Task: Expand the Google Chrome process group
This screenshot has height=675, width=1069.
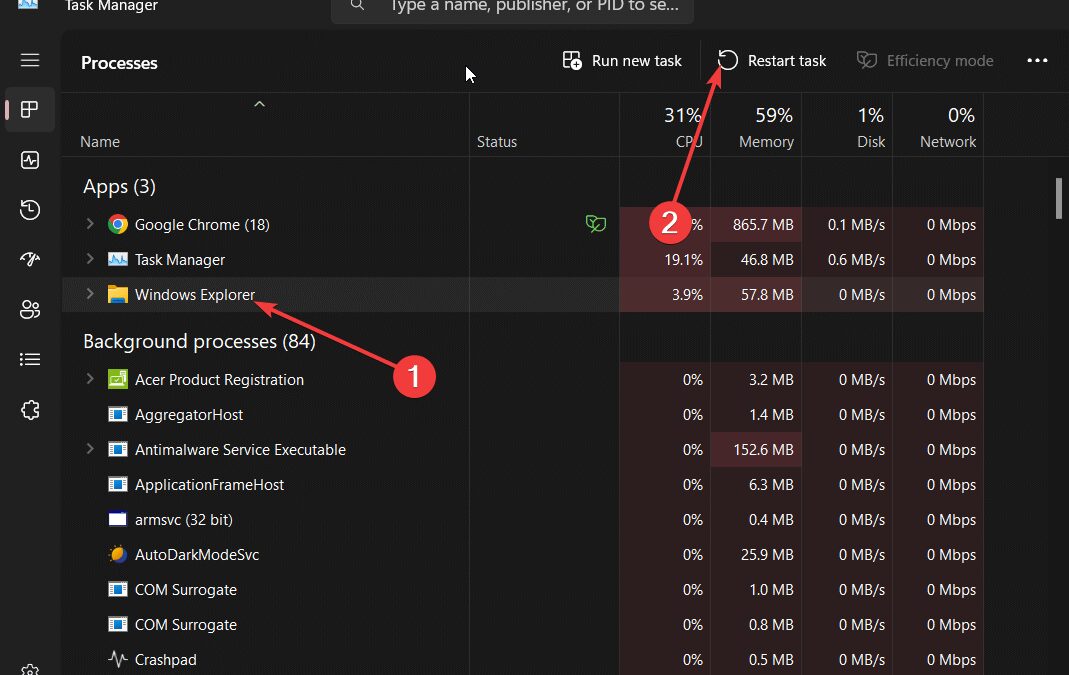Action: coord(90,224)
